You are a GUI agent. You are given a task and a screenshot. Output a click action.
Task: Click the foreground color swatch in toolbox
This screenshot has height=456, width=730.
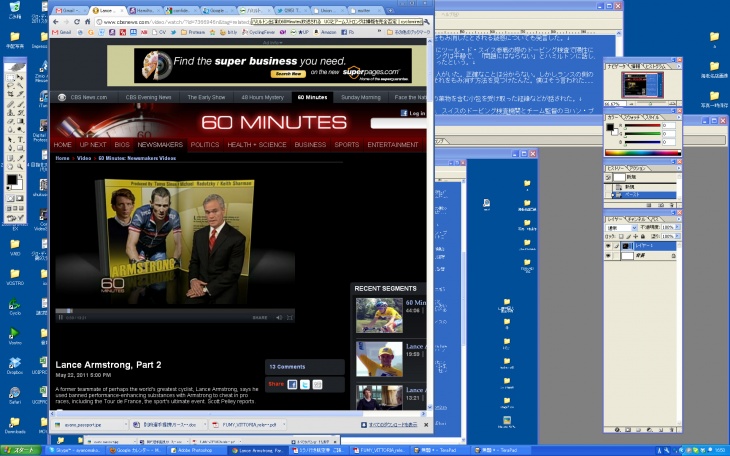[x=12, y=179]
